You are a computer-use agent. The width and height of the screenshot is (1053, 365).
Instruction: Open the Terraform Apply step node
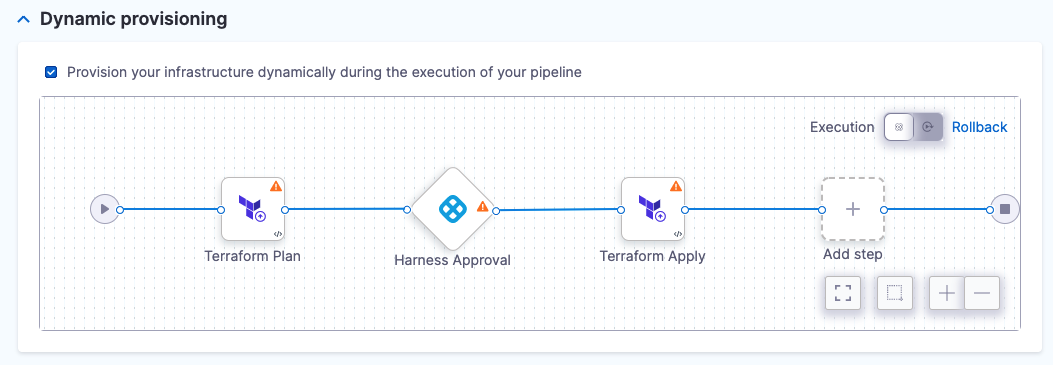click(653, 209)
